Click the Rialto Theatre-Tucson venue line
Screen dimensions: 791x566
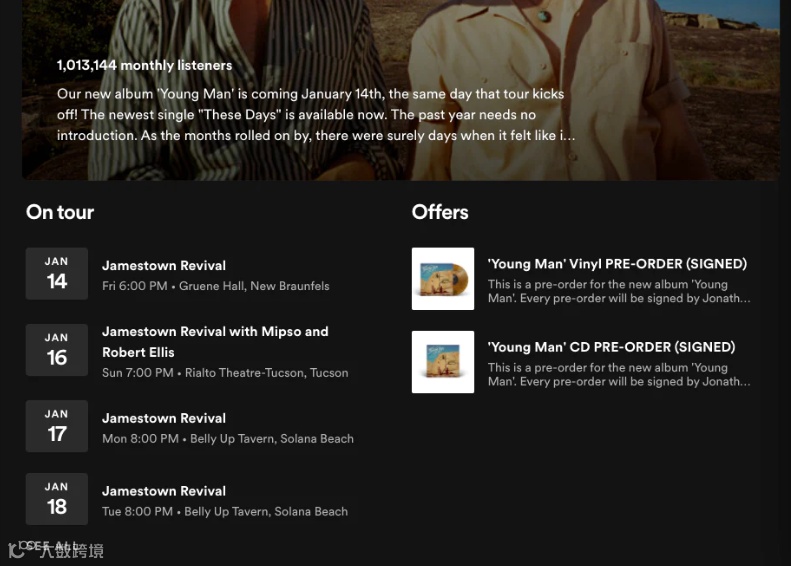point(225,373)
